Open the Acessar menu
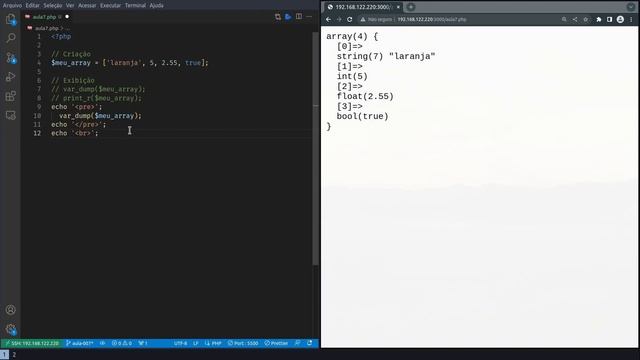 (x=87, y=5)
